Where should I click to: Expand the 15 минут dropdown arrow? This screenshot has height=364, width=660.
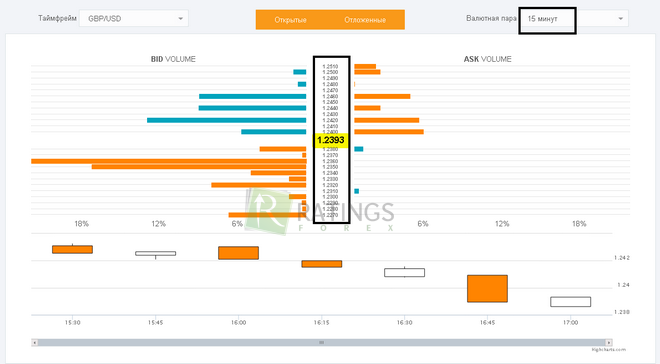point(620,19)
